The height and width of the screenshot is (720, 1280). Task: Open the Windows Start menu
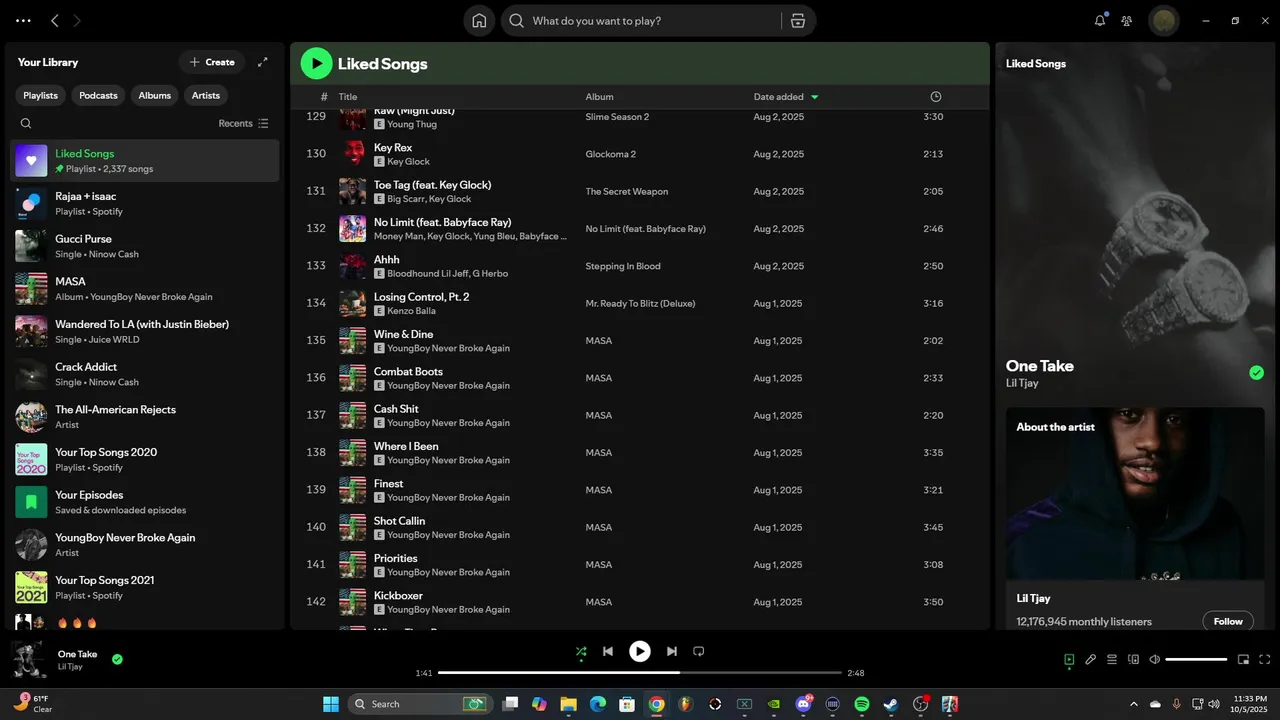(331, 704)
